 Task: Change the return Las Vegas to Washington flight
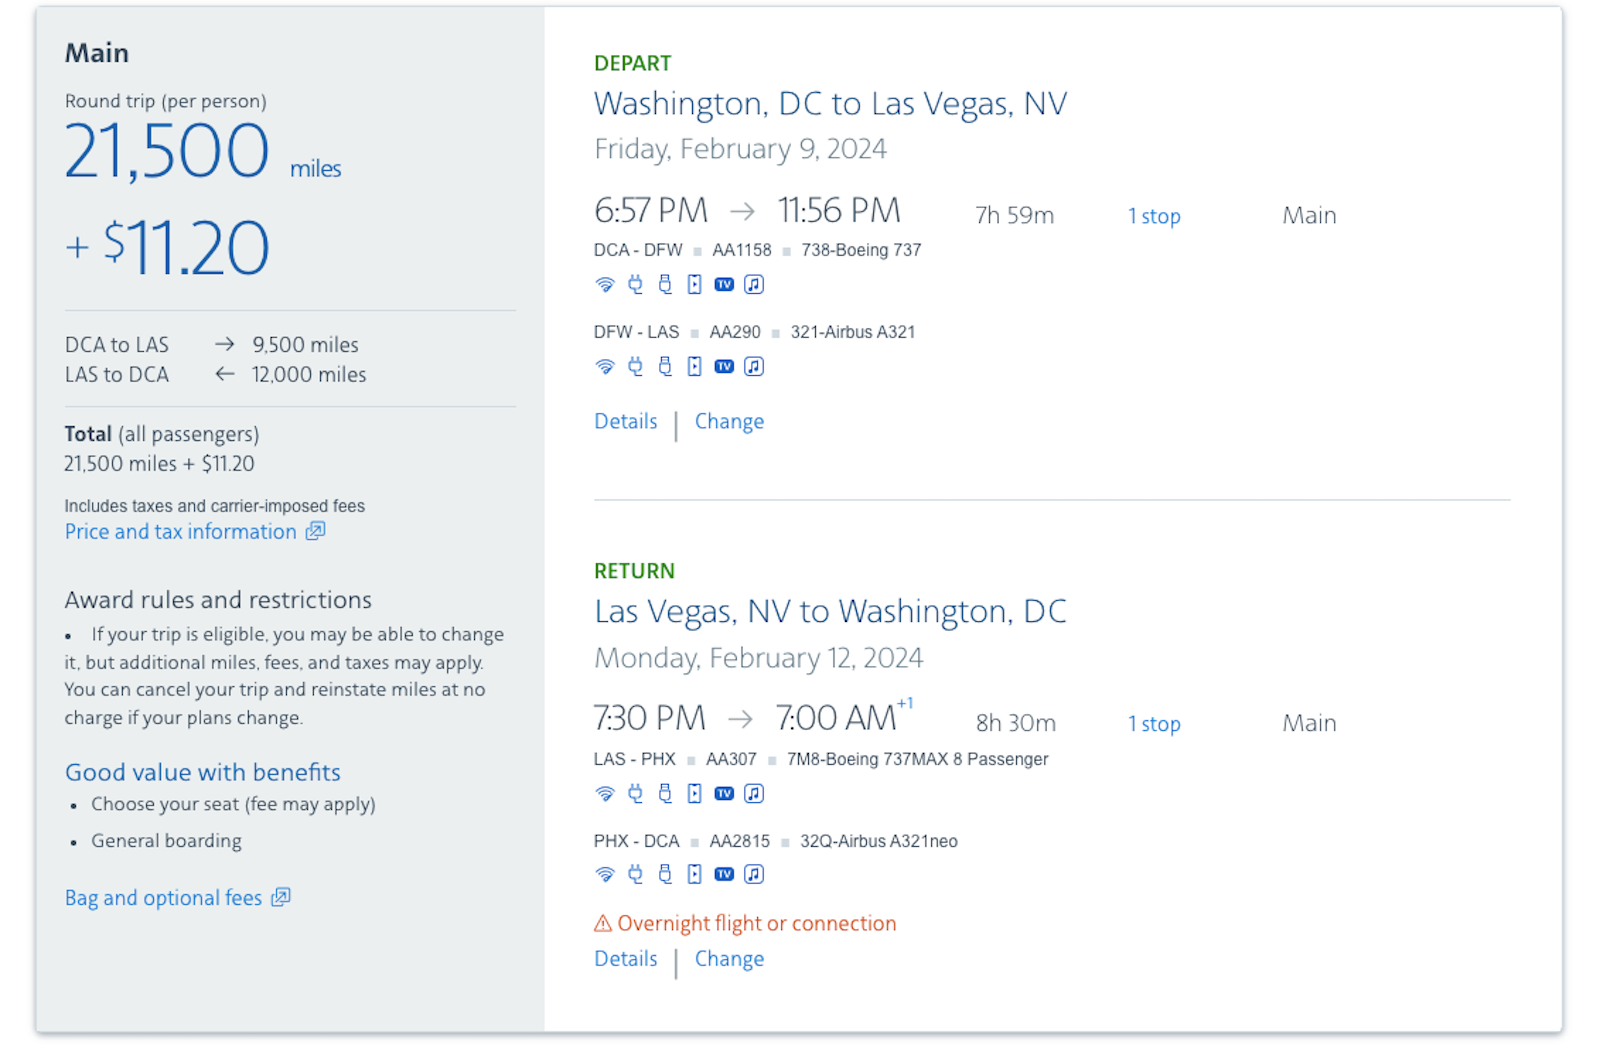coord(729,959)
